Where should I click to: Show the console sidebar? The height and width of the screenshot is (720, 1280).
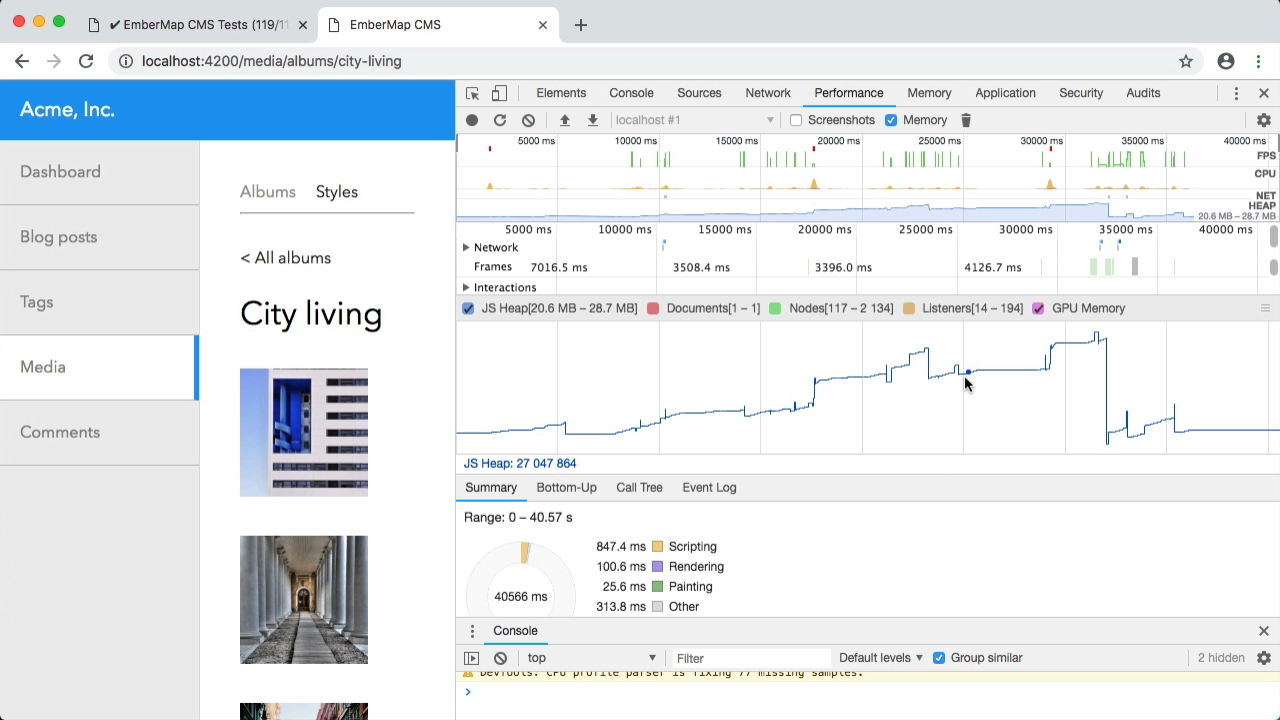coord(471,658)
